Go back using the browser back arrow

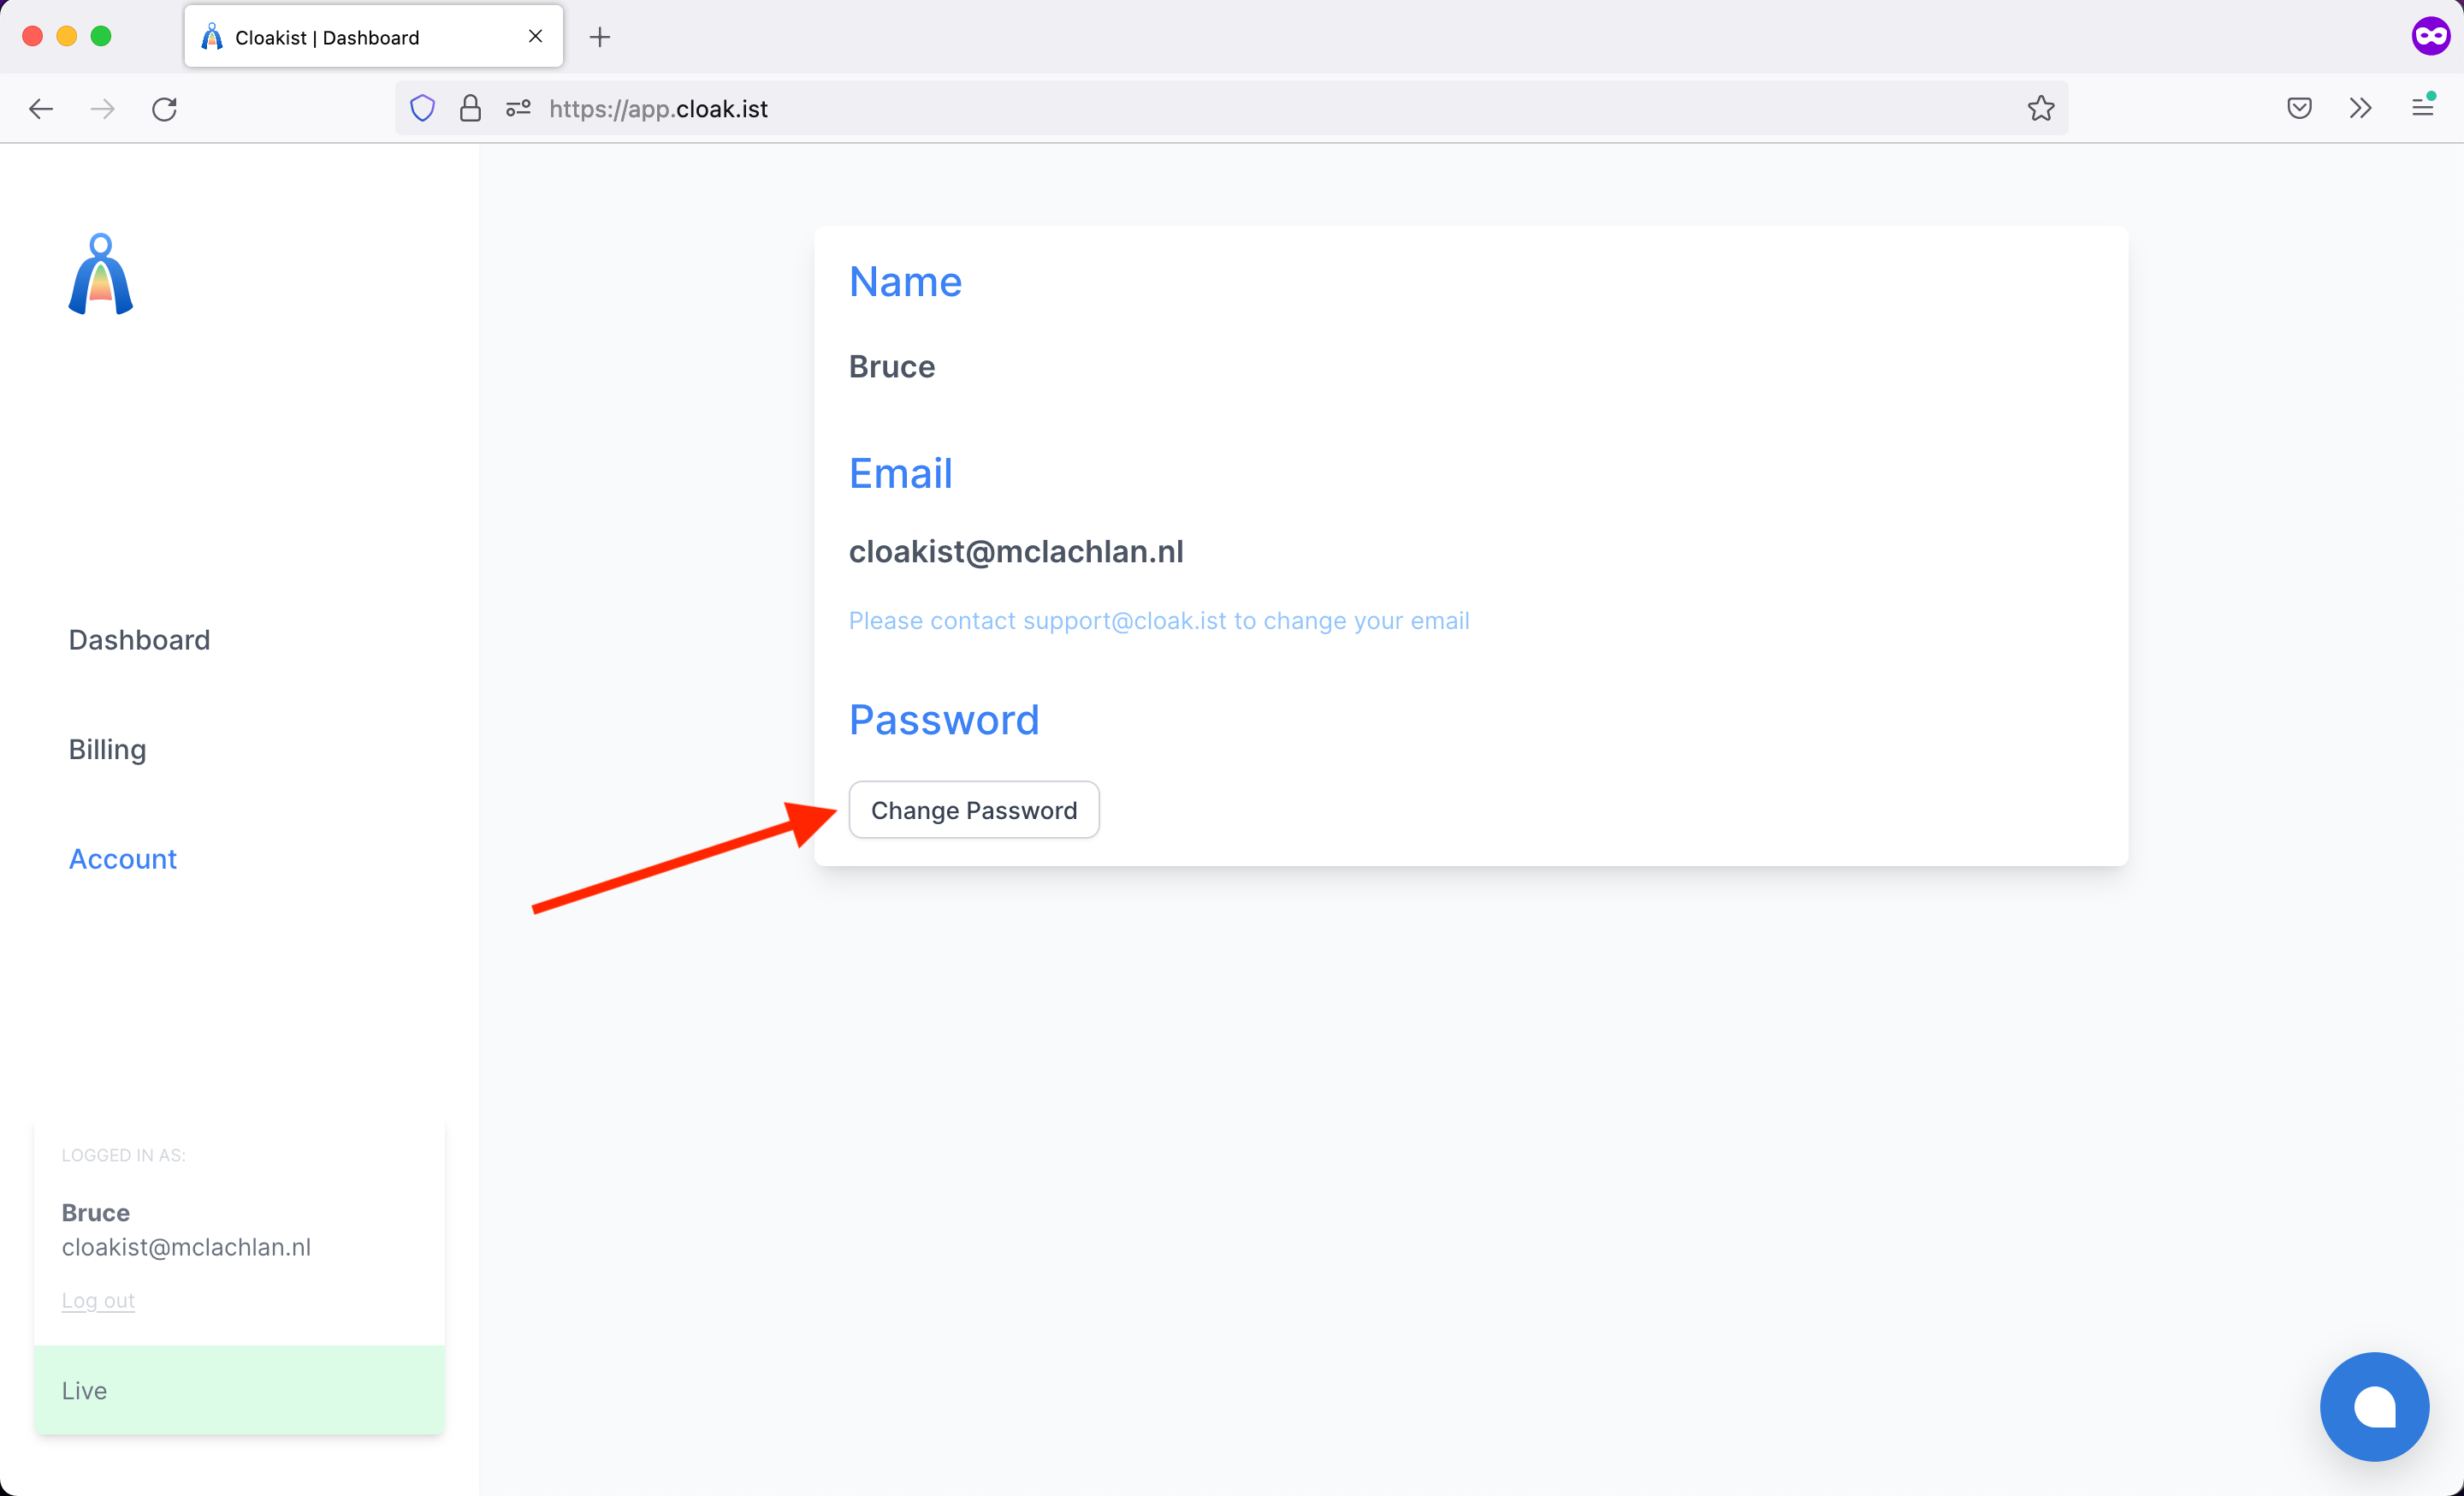click(x=41, y=109)
